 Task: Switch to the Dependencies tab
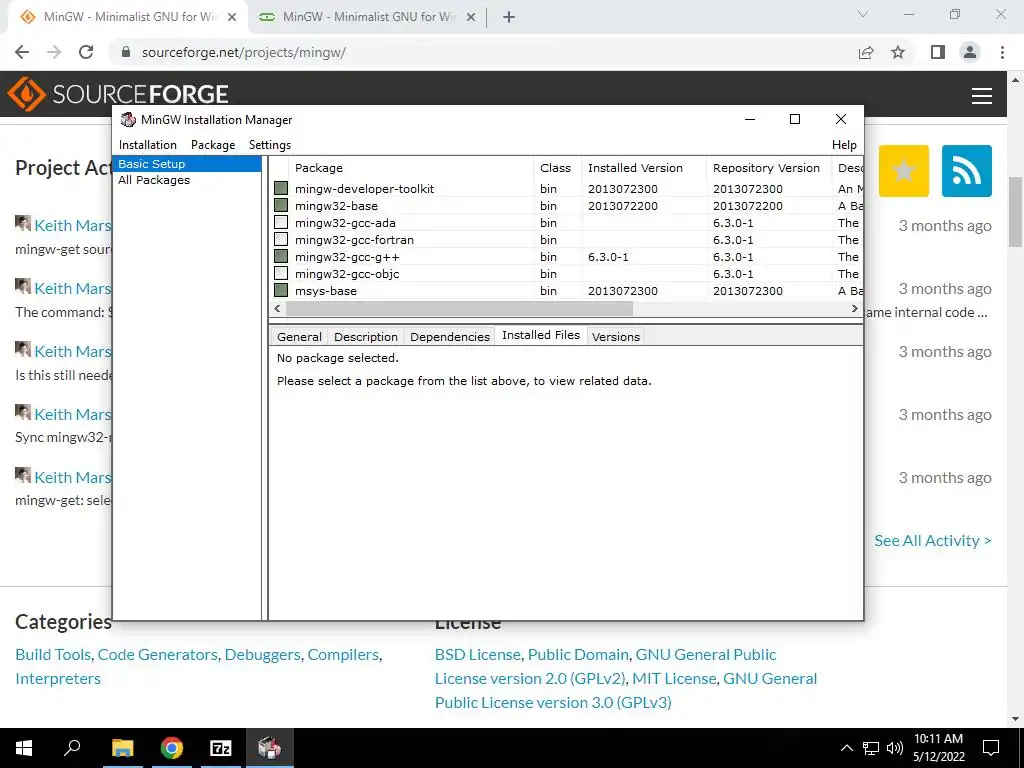450,337
